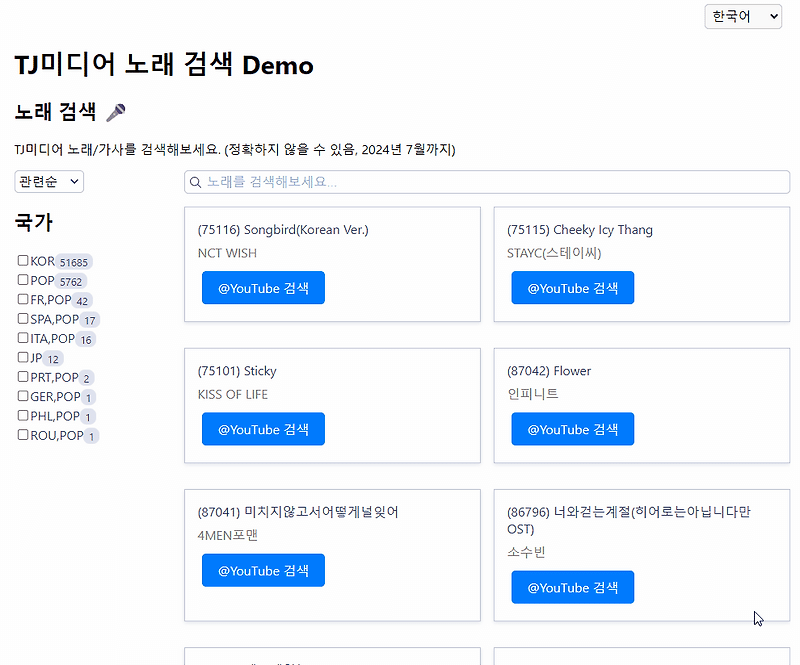Viewport: 800px width, 665px height.
Task: Enable the KOR country filter checkbox
Action: 21,261
